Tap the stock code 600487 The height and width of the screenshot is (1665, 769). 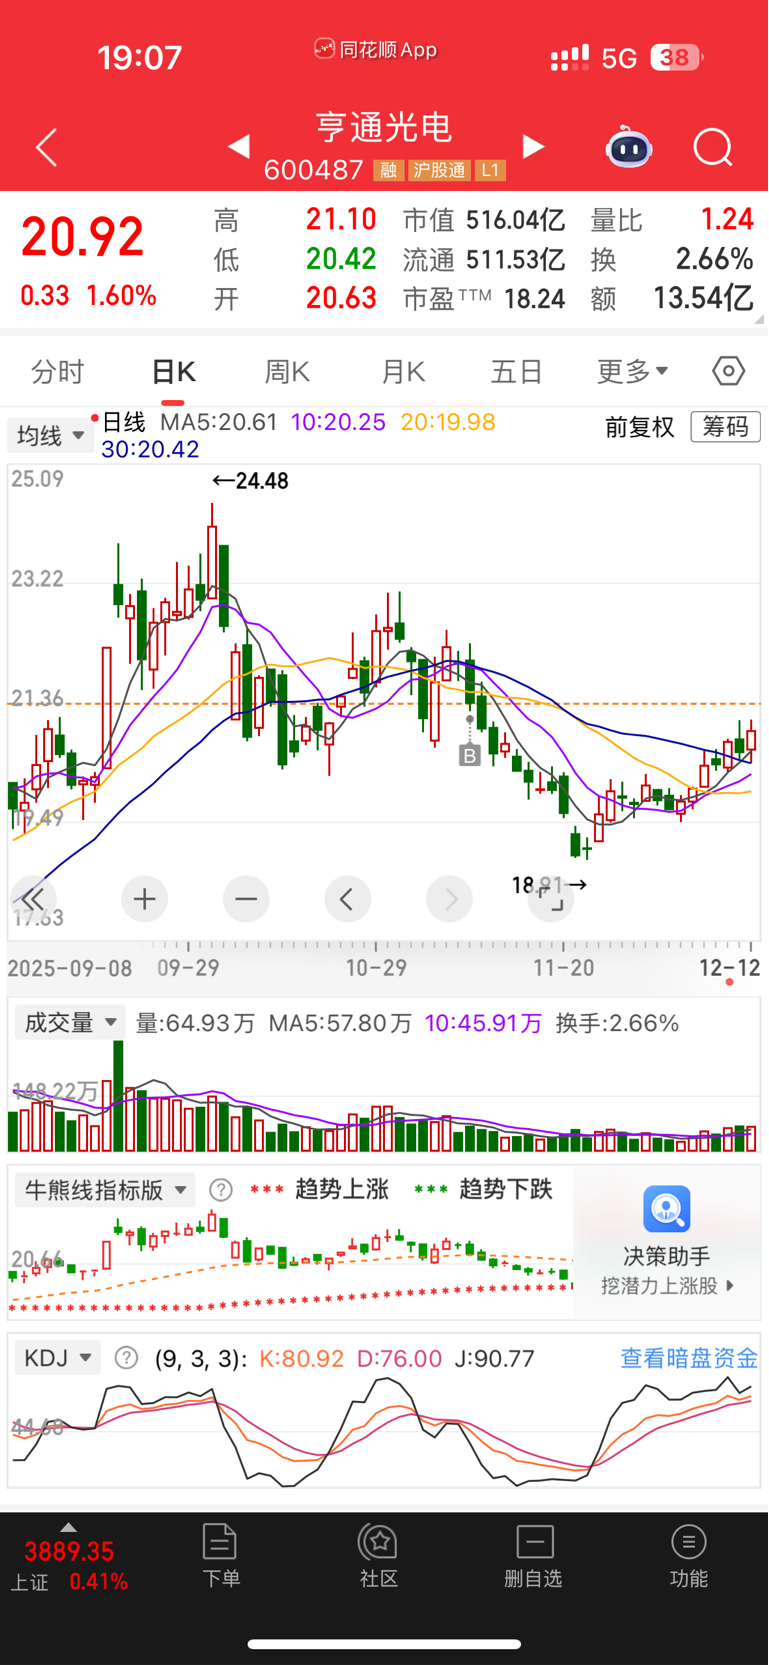pyautogui.click(x=313, y=170)
